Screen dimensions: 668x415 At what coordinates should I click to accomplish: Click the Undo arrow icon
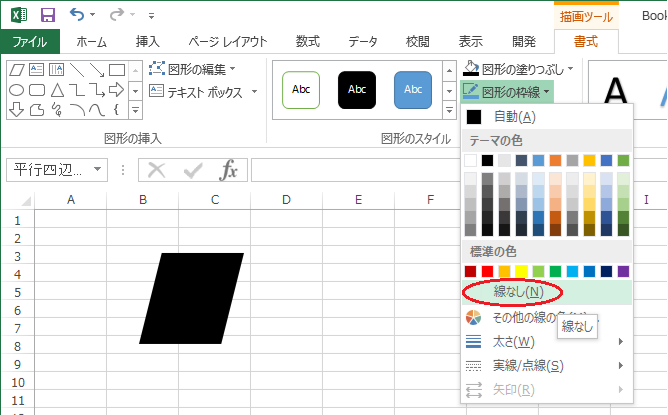pos(78,15)
